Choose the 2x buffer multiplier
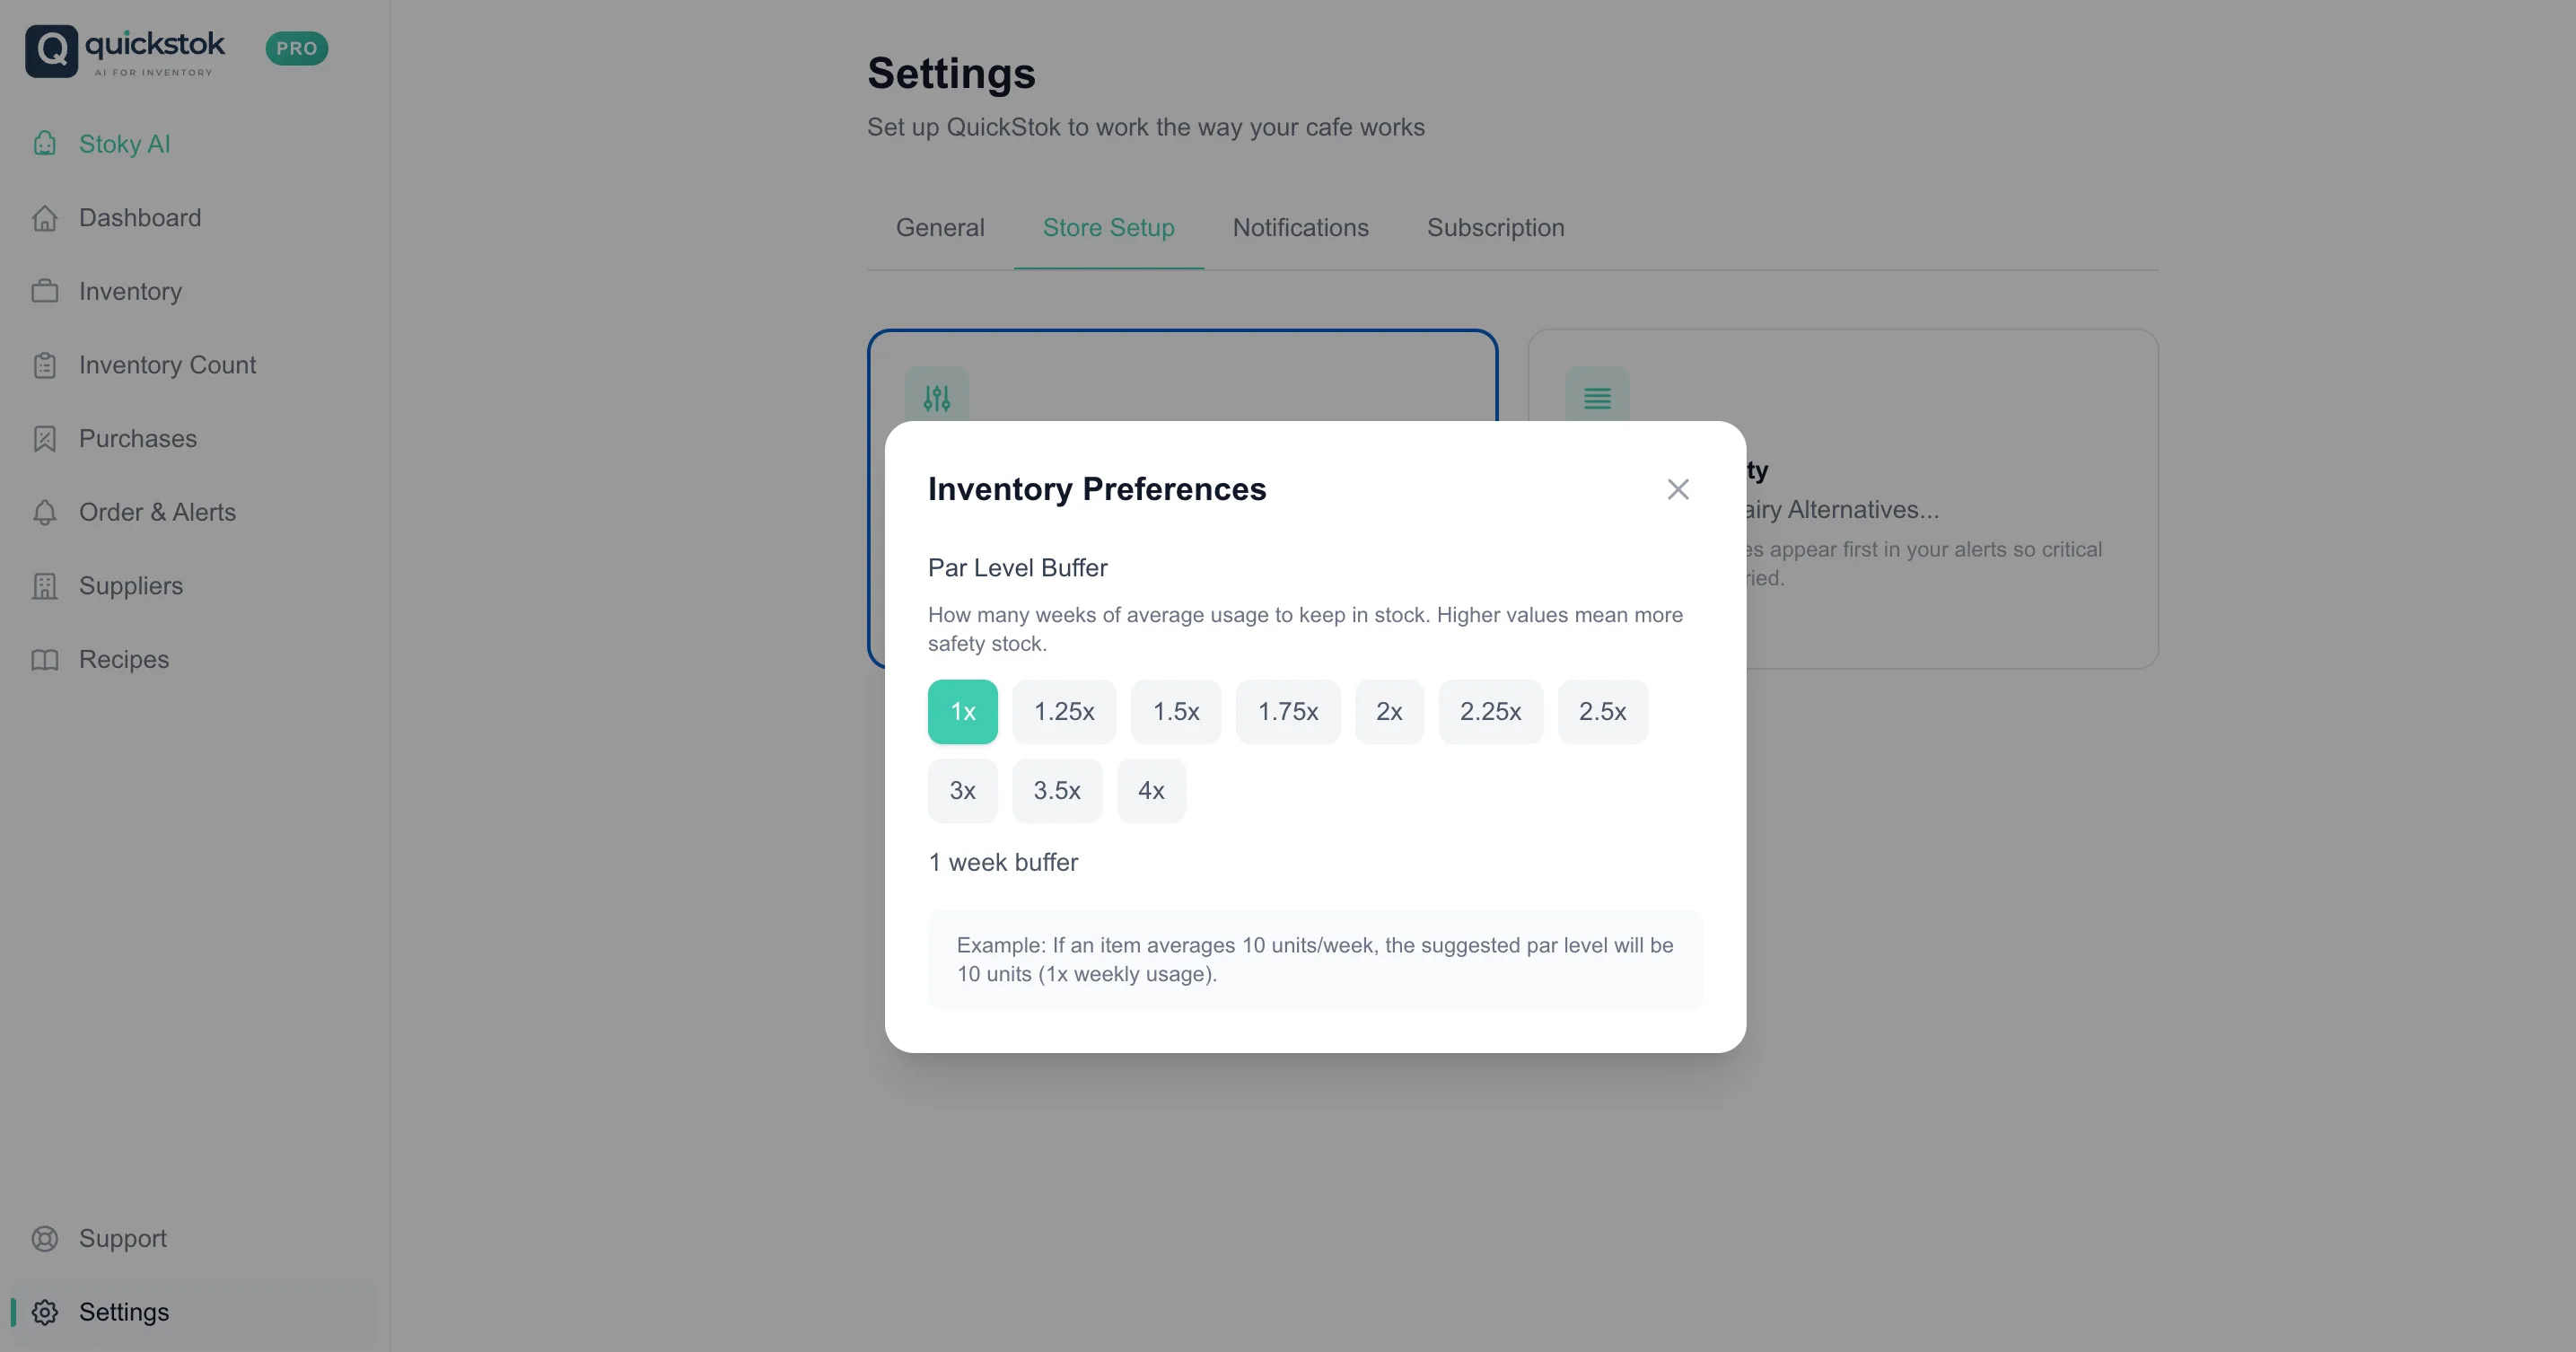The width and height of the screenshot is (2576, 1352). coord(1389,711)
